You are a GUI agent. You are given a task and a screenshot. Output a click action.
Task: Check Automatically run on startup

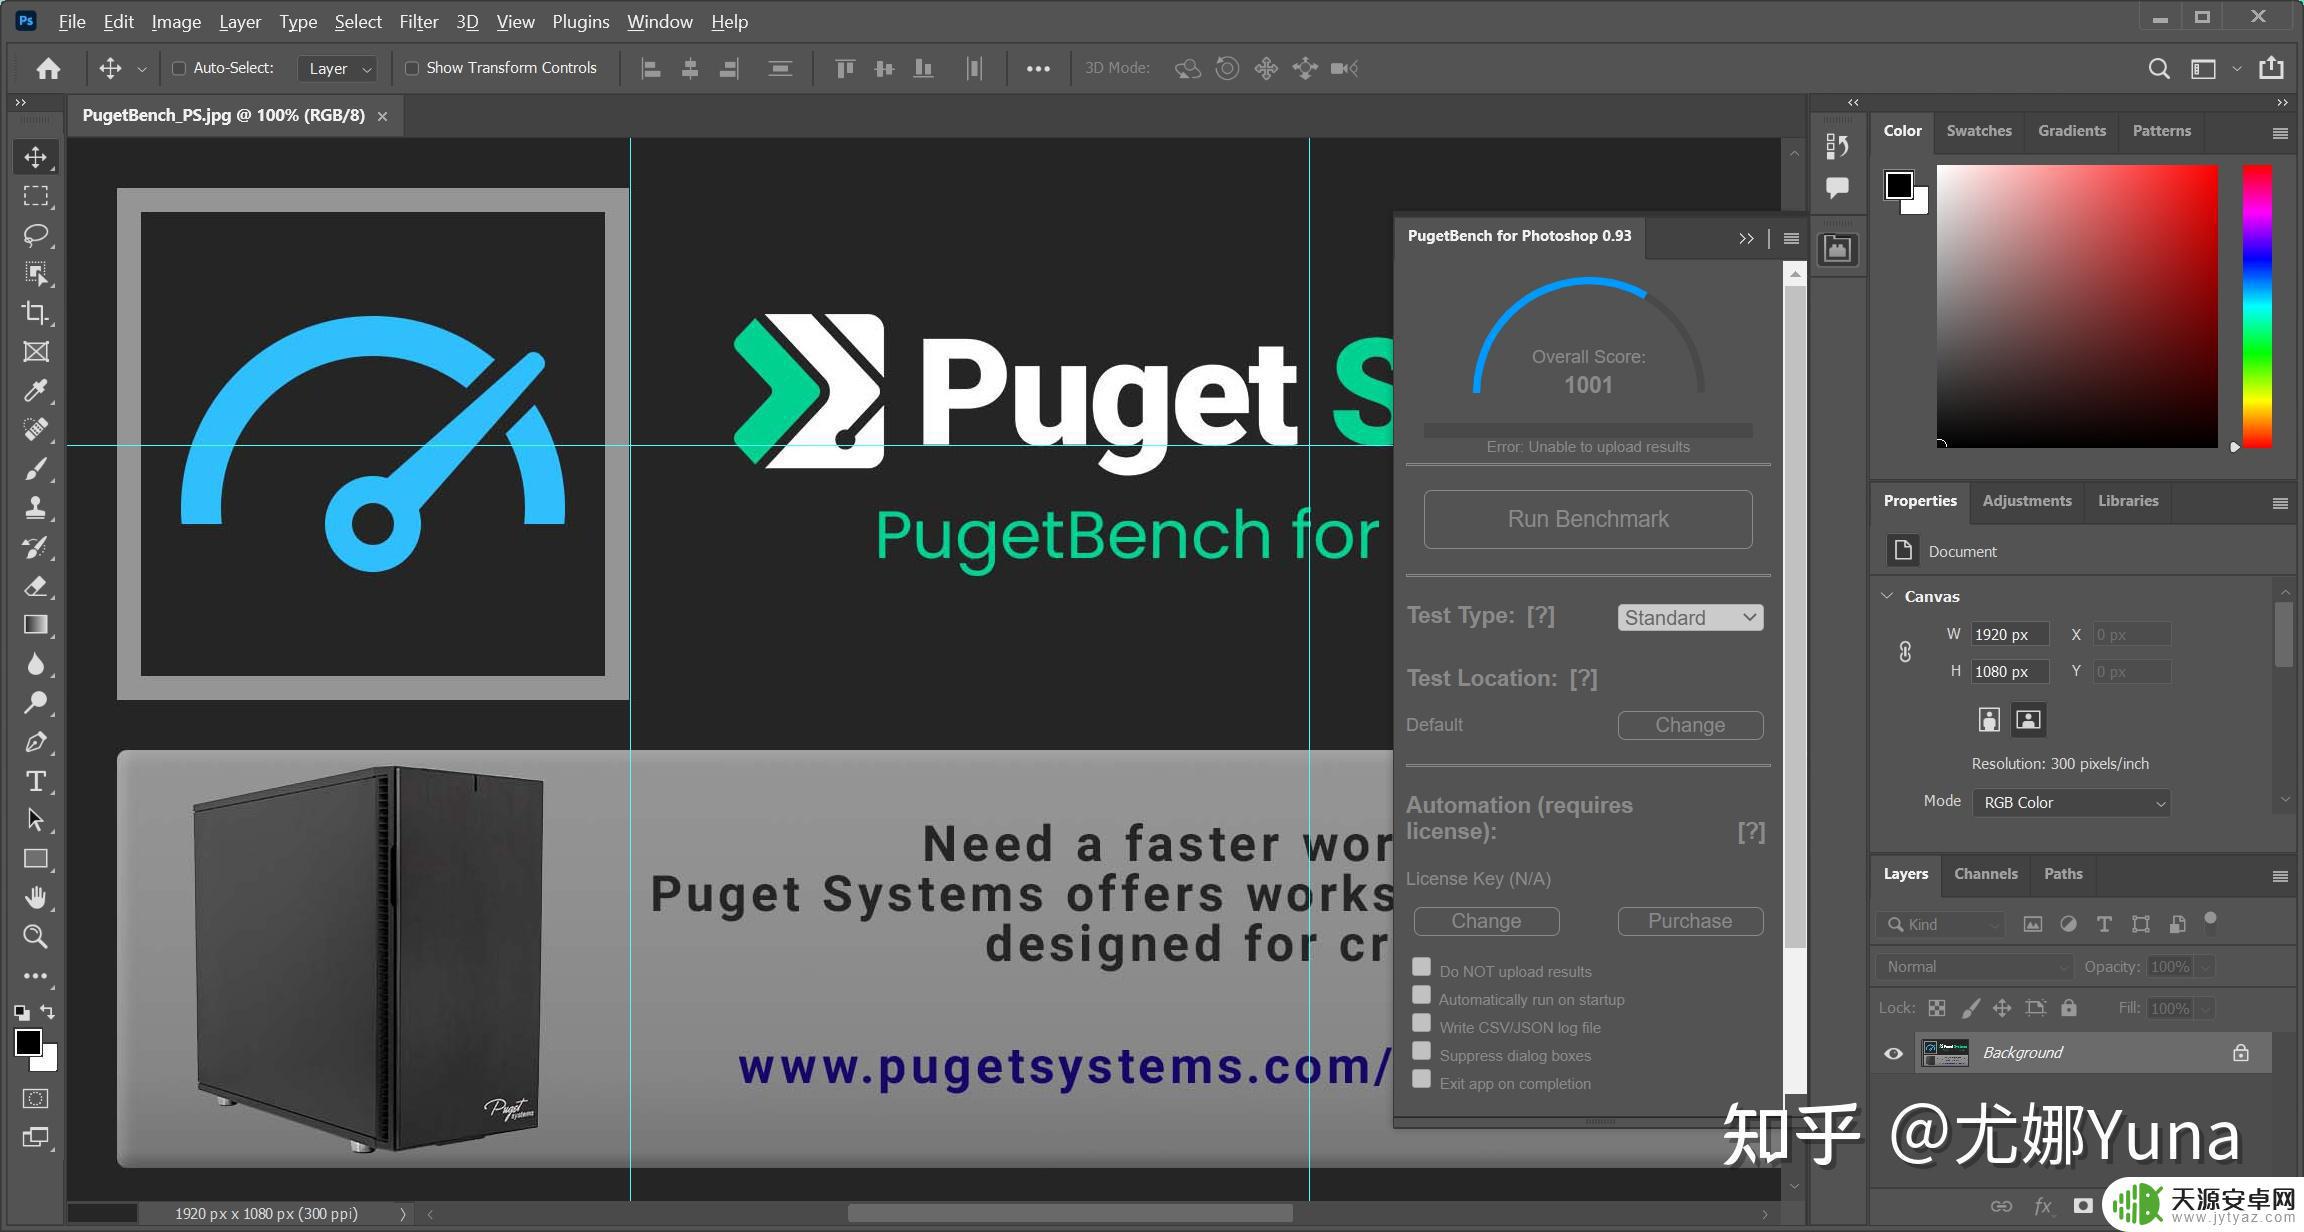pyautogui.click(x=1421, y=994)
